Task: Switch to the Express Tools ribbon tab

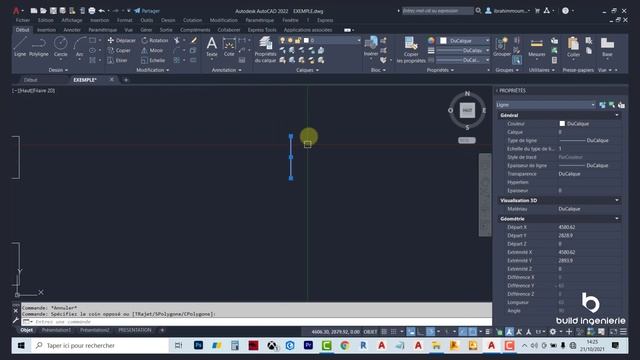Action: tap(262, 30)
